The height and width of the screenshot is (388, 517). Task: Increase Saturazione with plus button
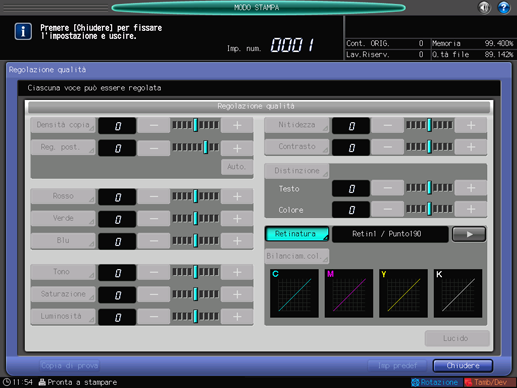click(x=237, y=294)
